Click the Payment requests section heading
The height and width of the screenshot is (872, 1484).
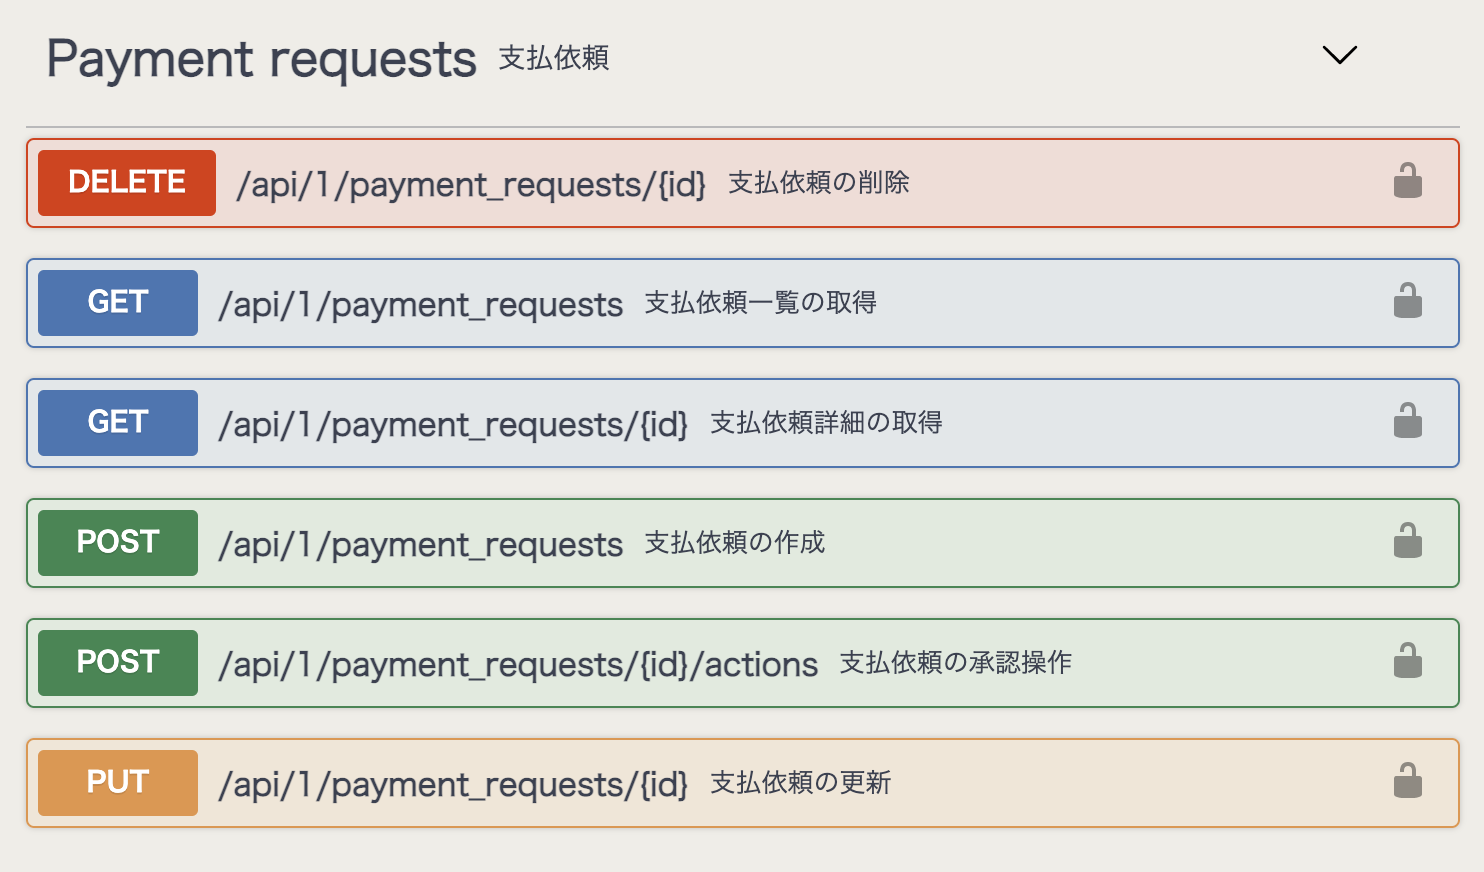coord(262,58)
